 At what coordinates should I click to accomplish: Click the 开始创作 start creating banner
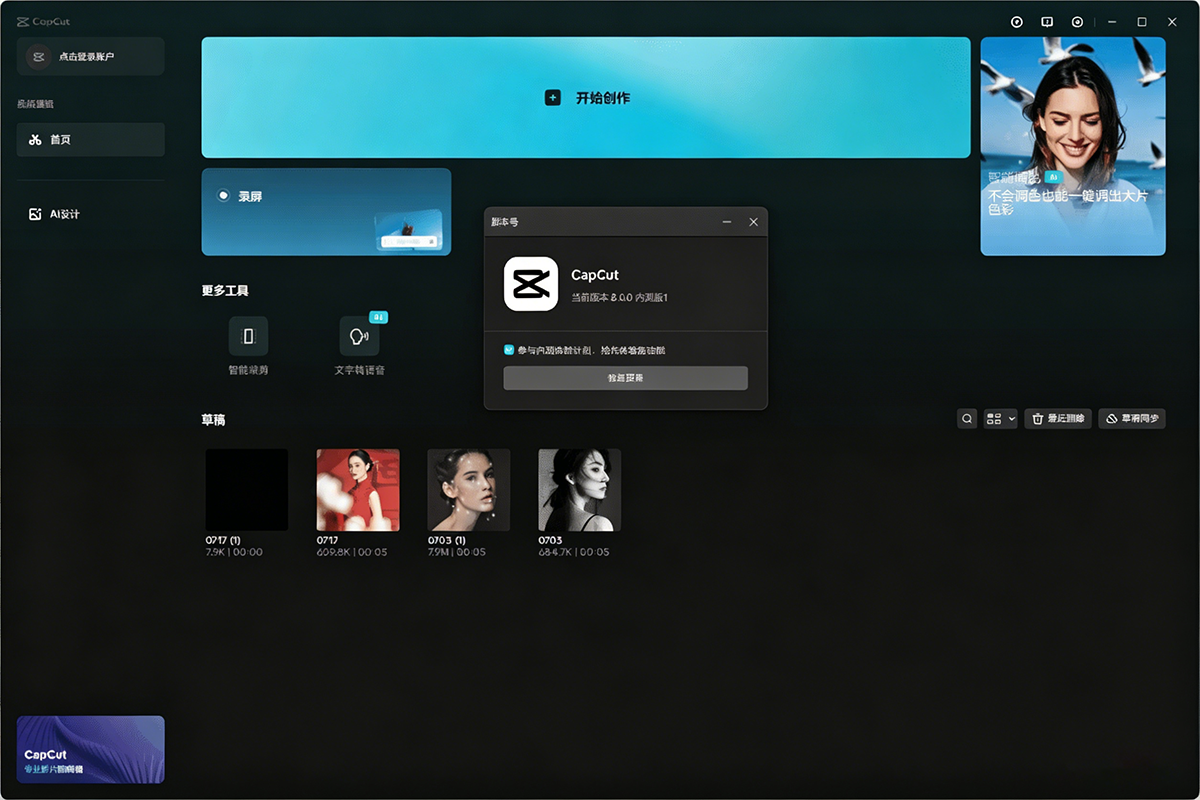click(x=586, y=98)
